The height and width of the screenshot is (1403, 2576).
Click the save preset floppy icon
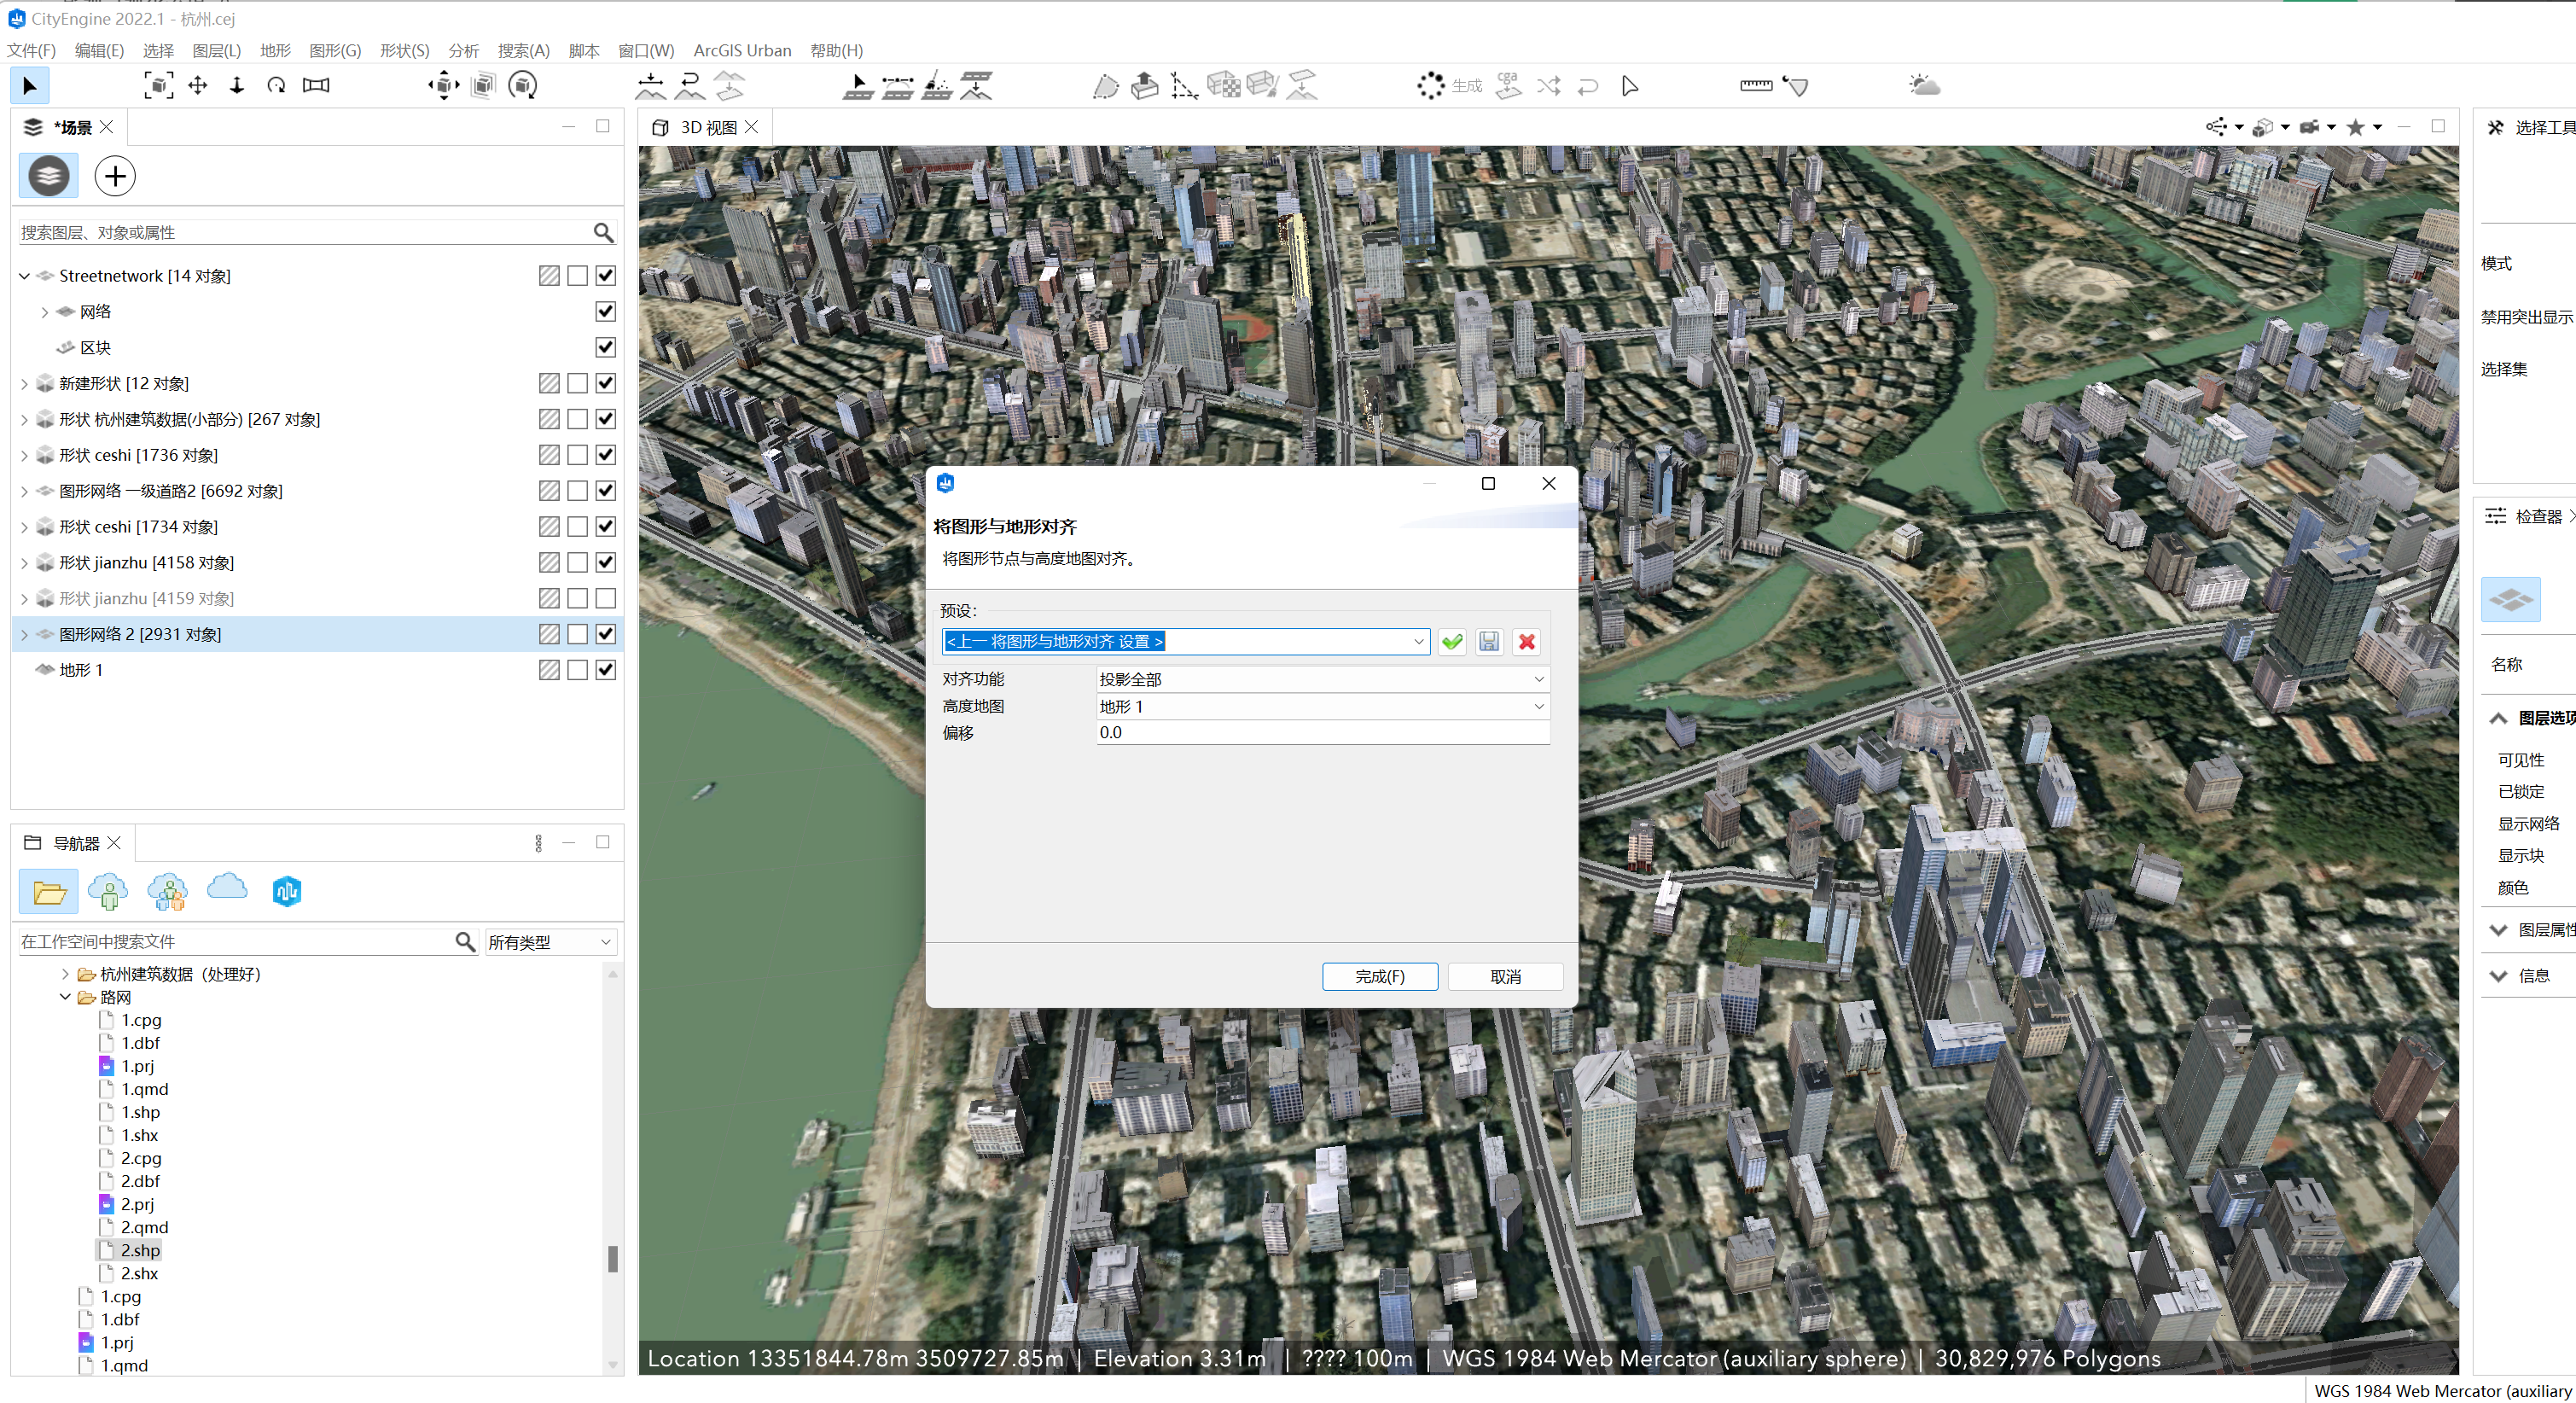point(1489,642)
